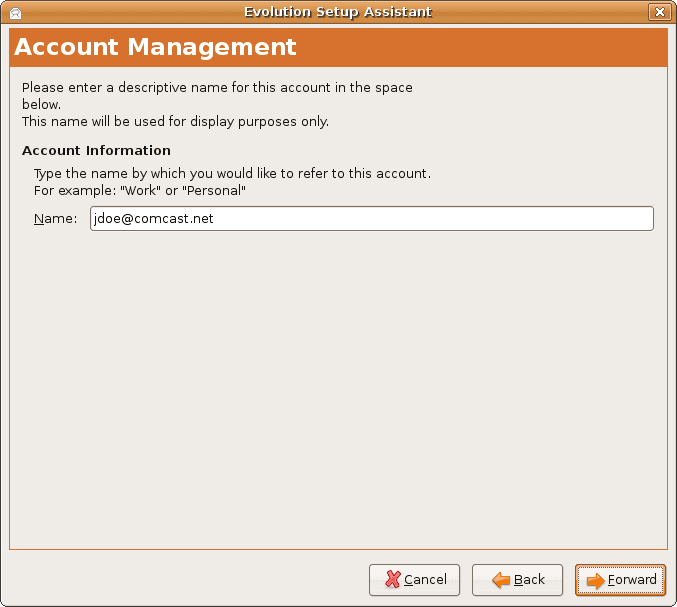Click the red X icon on Cancel
This screenshot has width=677, height=607.
(x=392, y=580)
